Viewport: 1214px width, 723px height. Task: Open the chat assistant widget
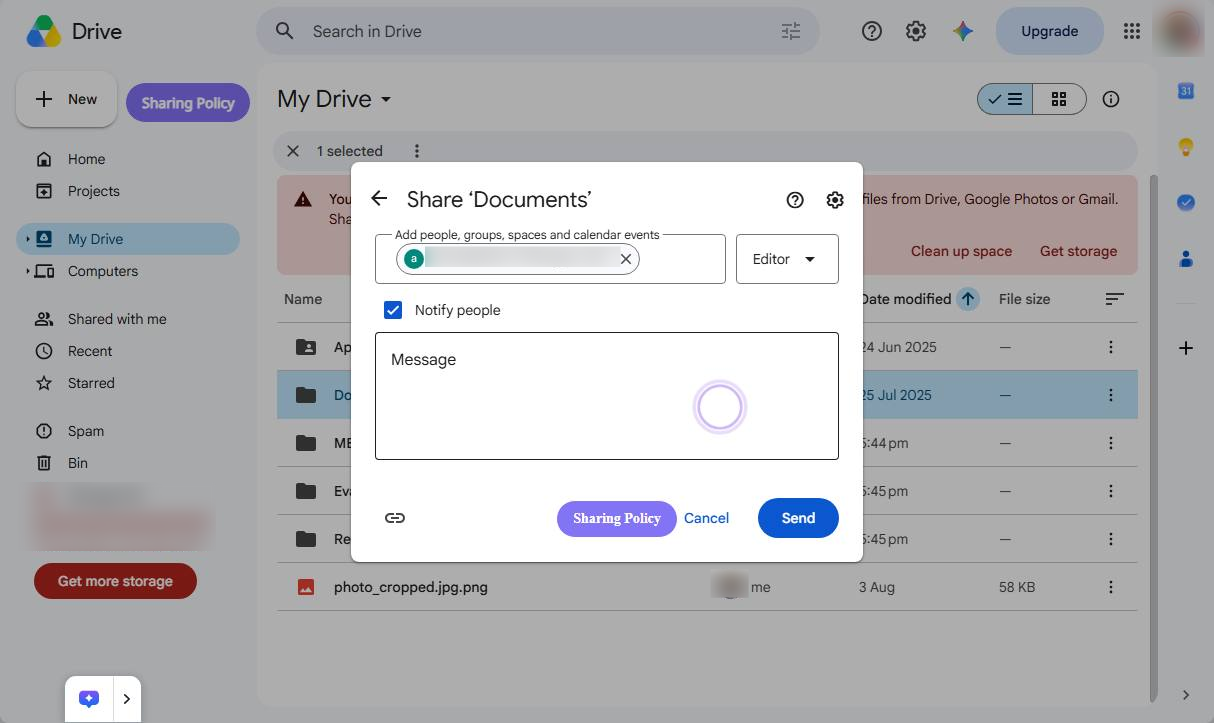(89, 699)
